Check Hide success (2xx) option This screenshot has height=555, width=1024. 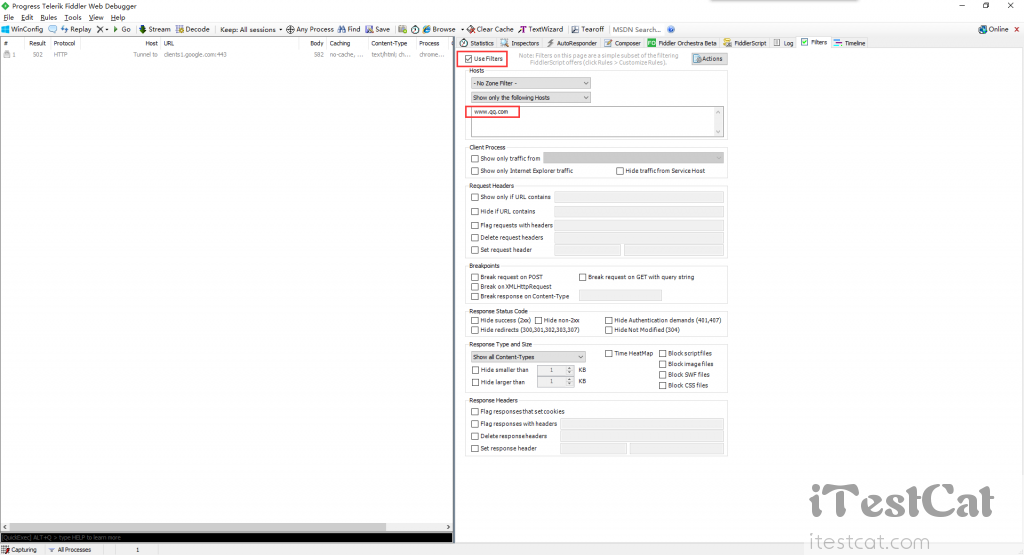(475, 321)
